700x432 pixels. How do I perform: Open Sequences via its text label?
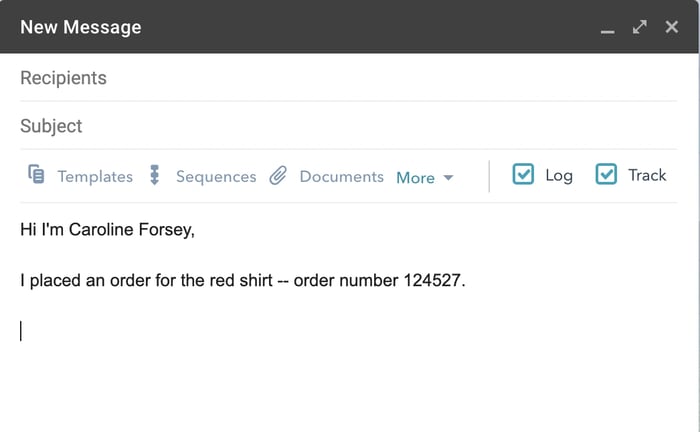(216, 176)
